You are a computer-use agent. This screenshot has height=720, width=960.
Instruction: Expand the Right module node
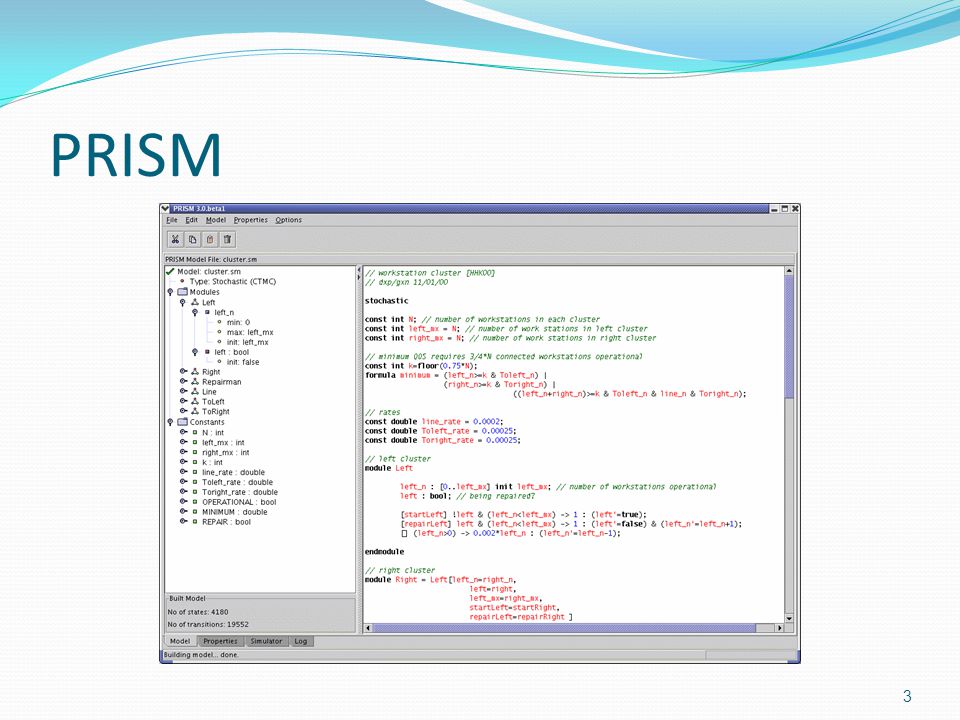pyautogui.click(x=183, y=372)
